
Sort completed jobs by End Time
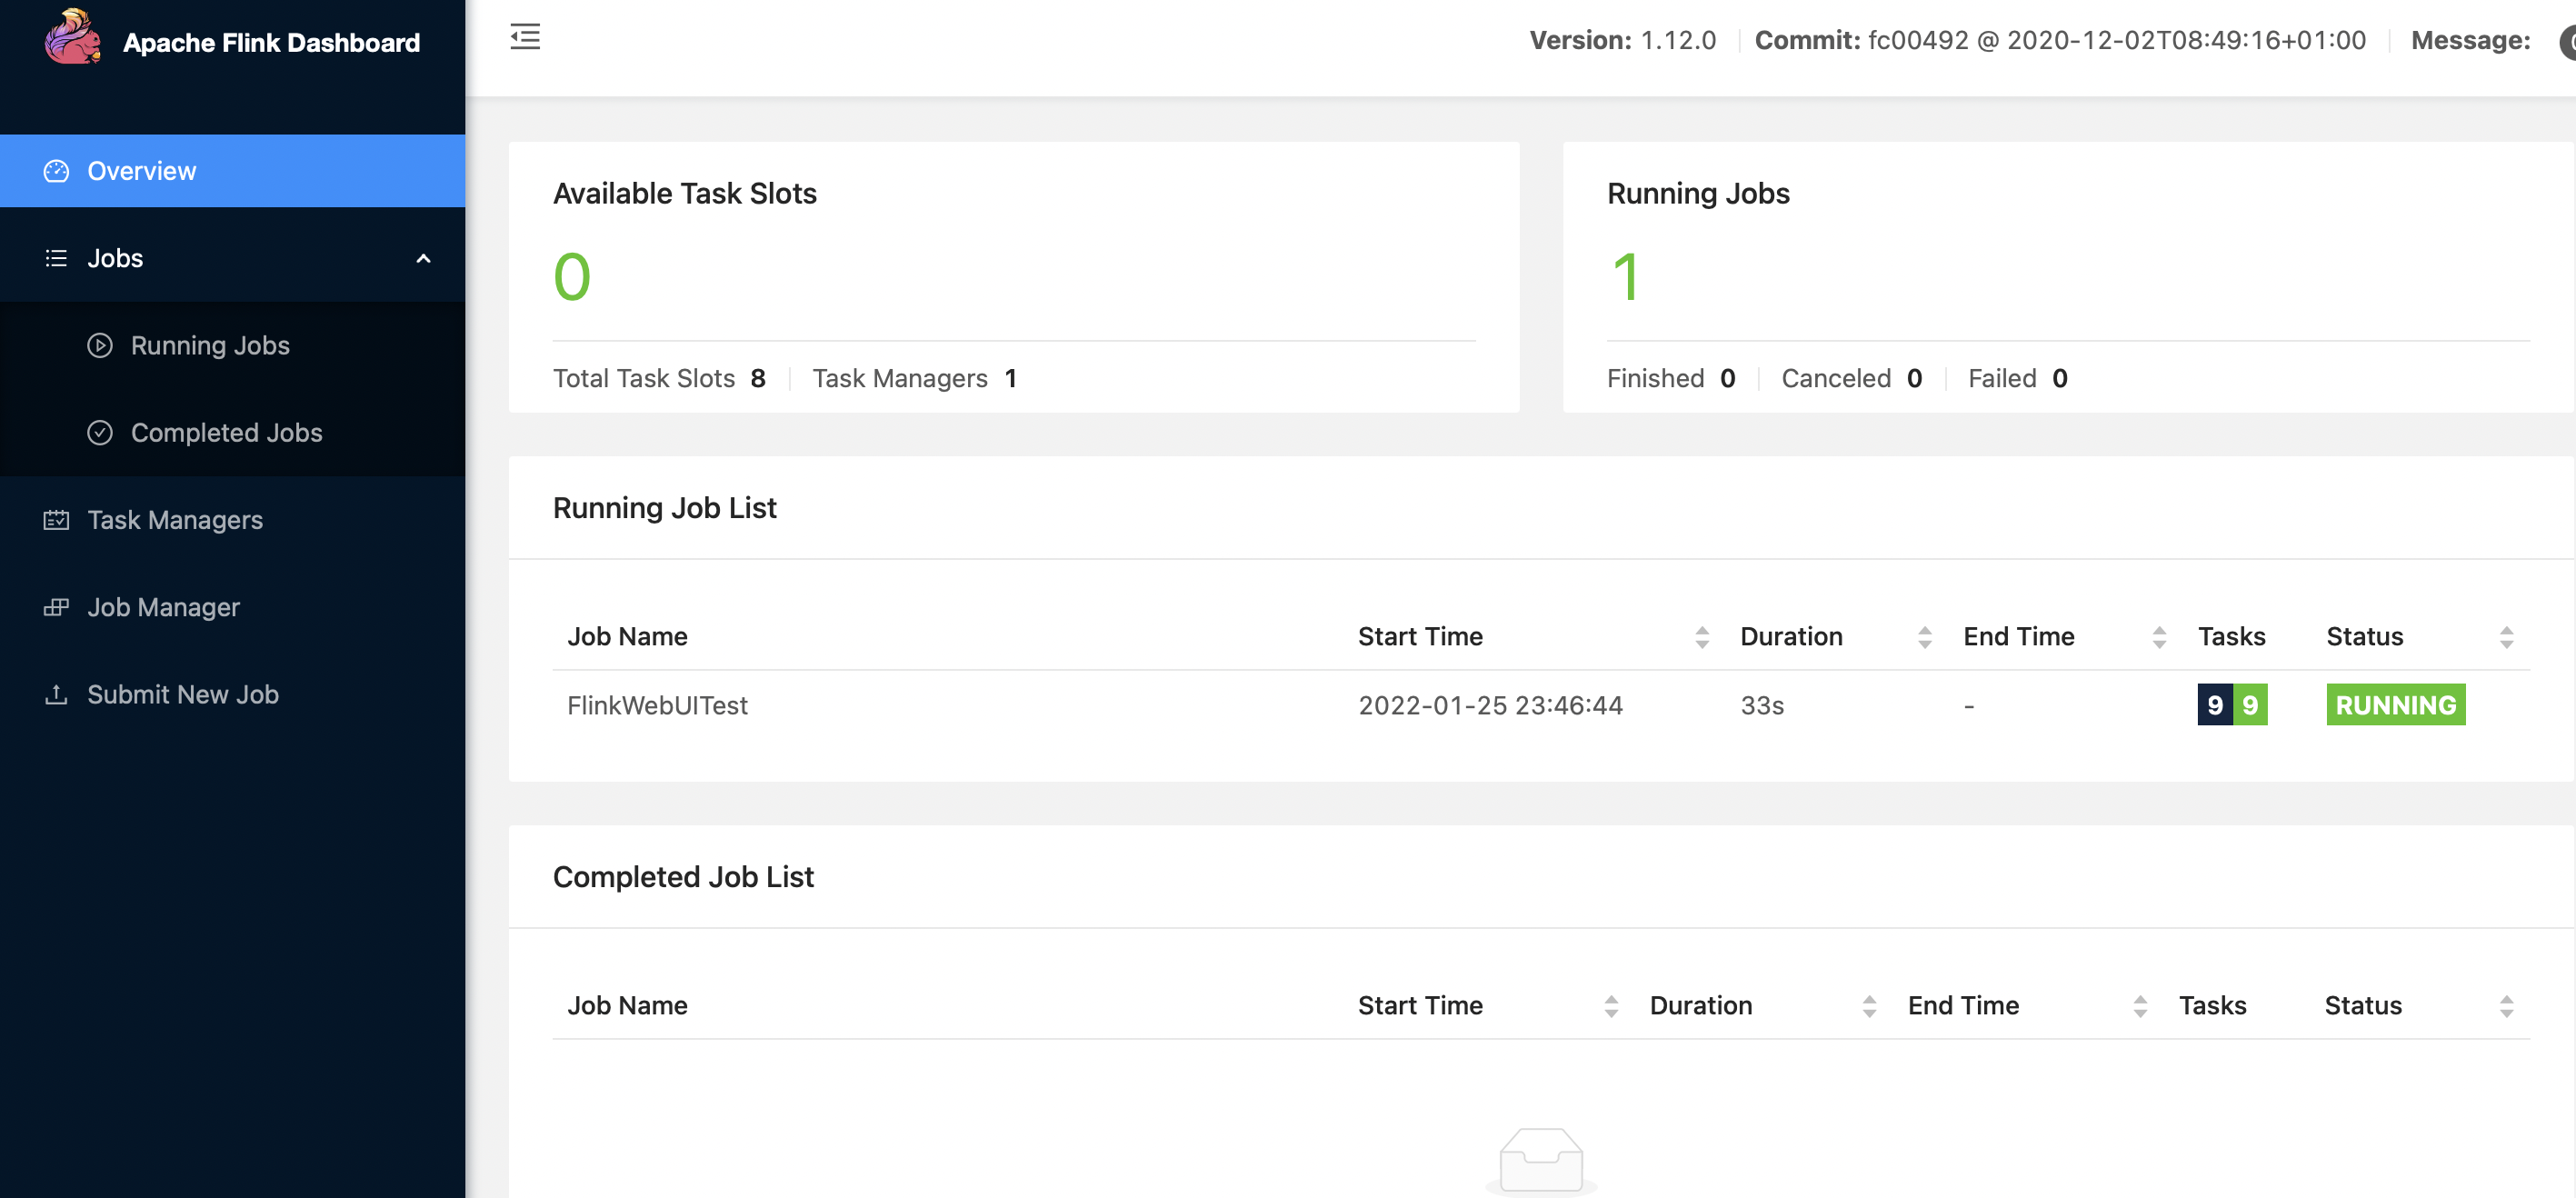(x=2139, y=1006)
